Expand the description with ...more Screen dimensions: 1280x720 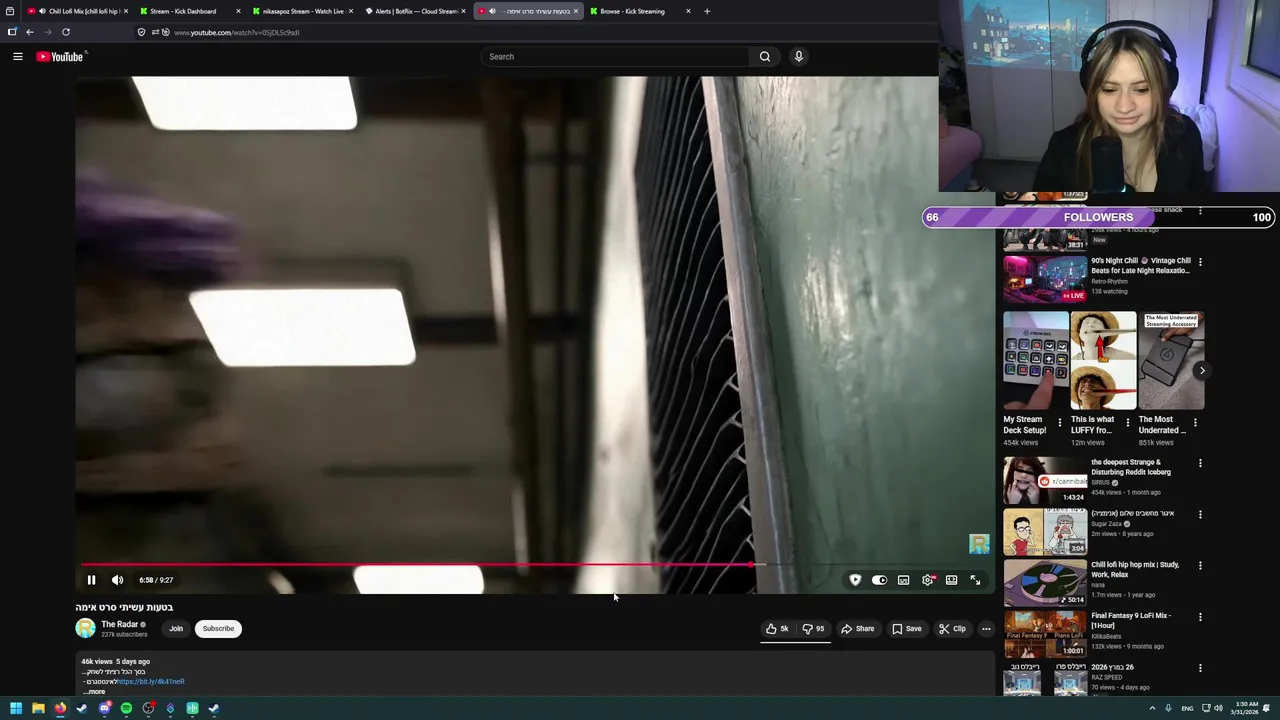pos(94,691)
